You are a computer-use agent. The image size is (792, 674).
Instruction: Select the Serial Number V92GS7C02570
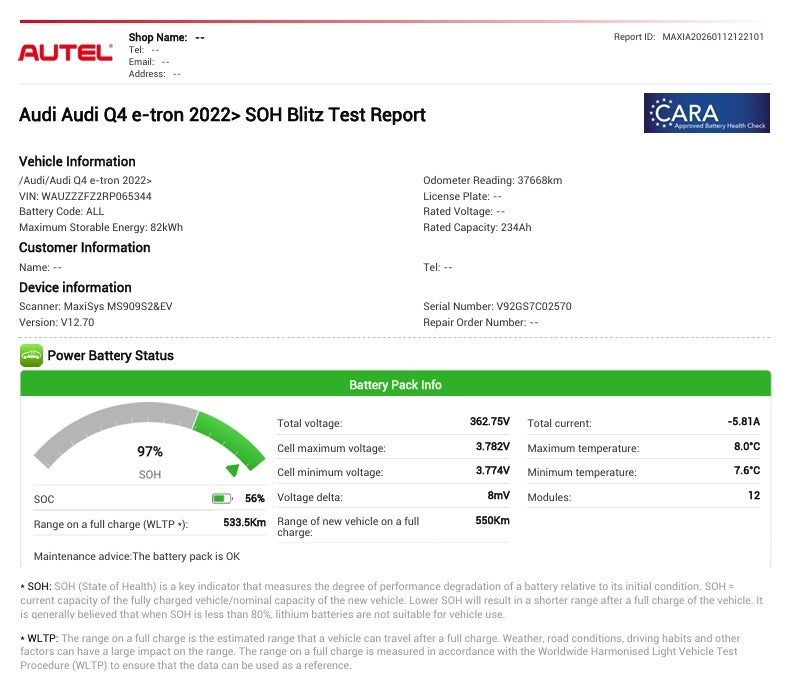[533, 307]
